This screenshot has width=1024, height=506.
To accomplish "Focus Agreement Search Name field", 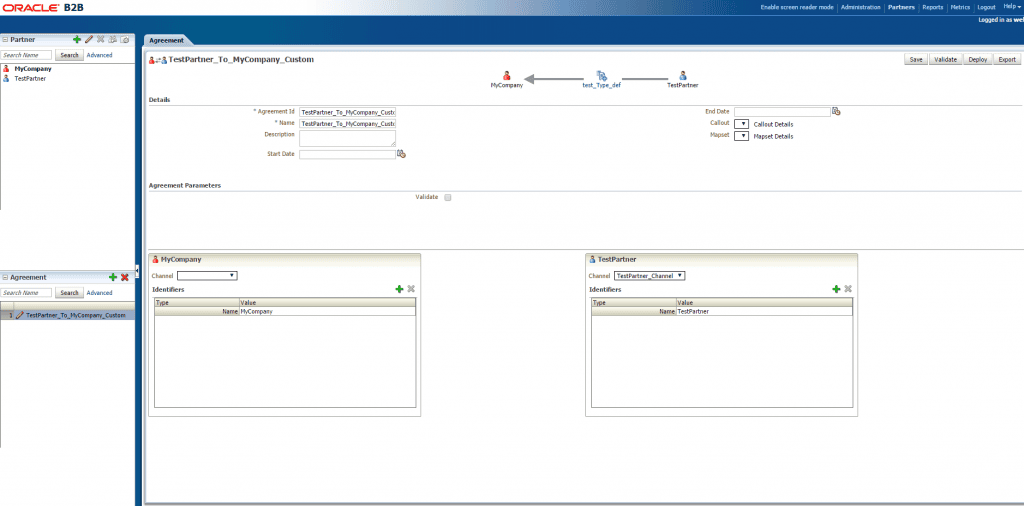I will click(26, 293).
